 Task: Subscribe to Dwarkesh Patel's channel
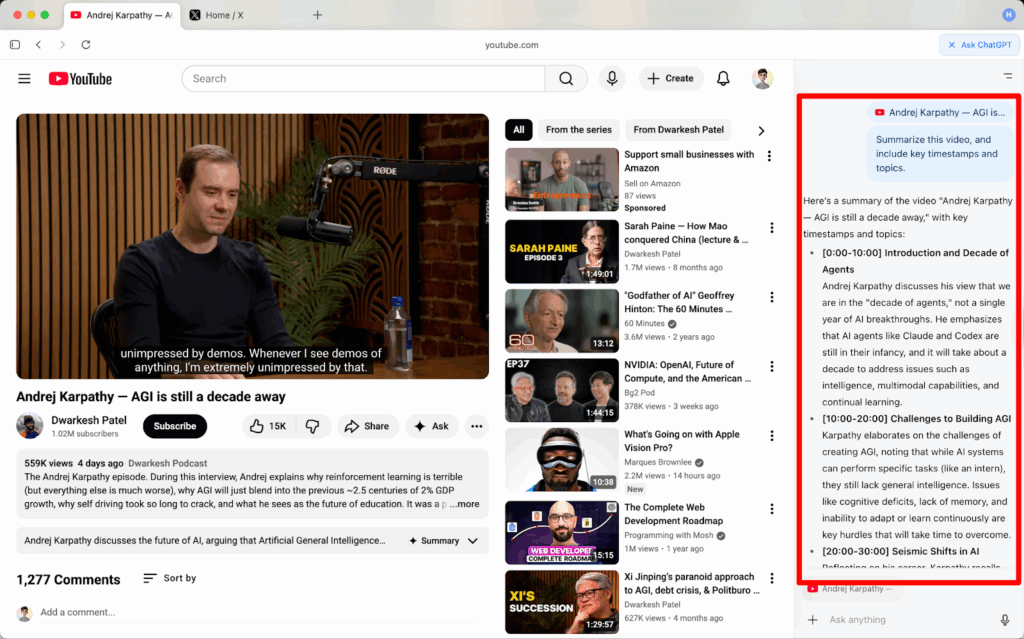pos(174,426)
